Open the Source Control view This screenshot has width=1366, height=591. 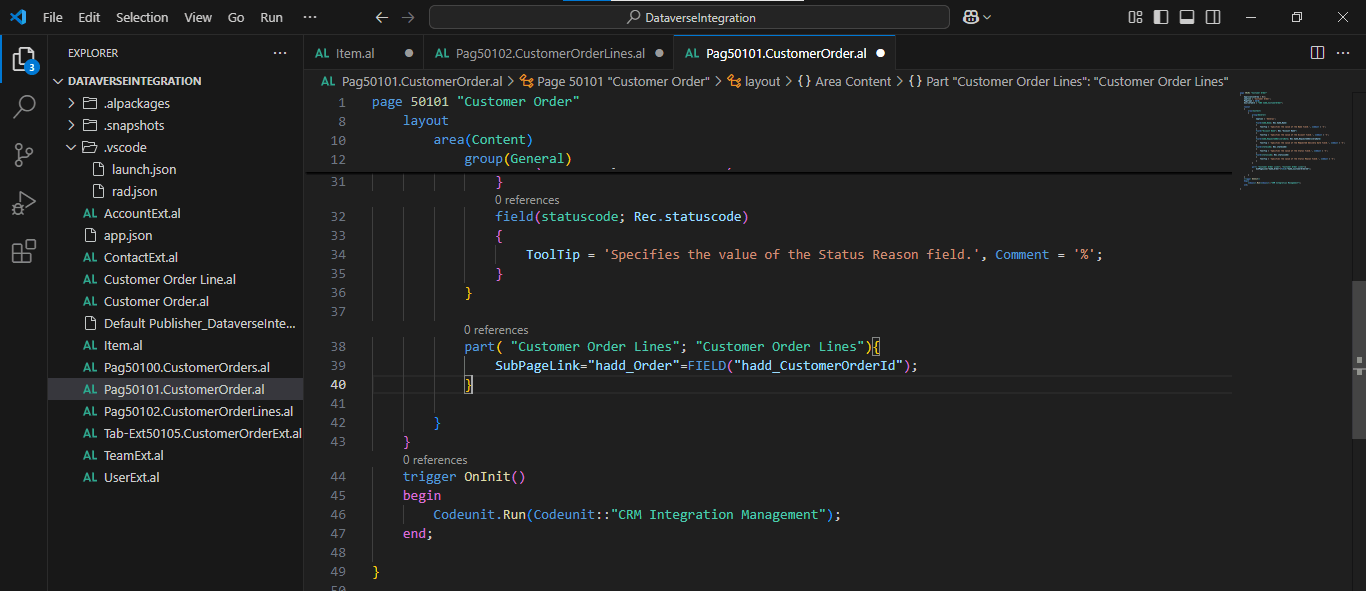[x=23, y=154]
